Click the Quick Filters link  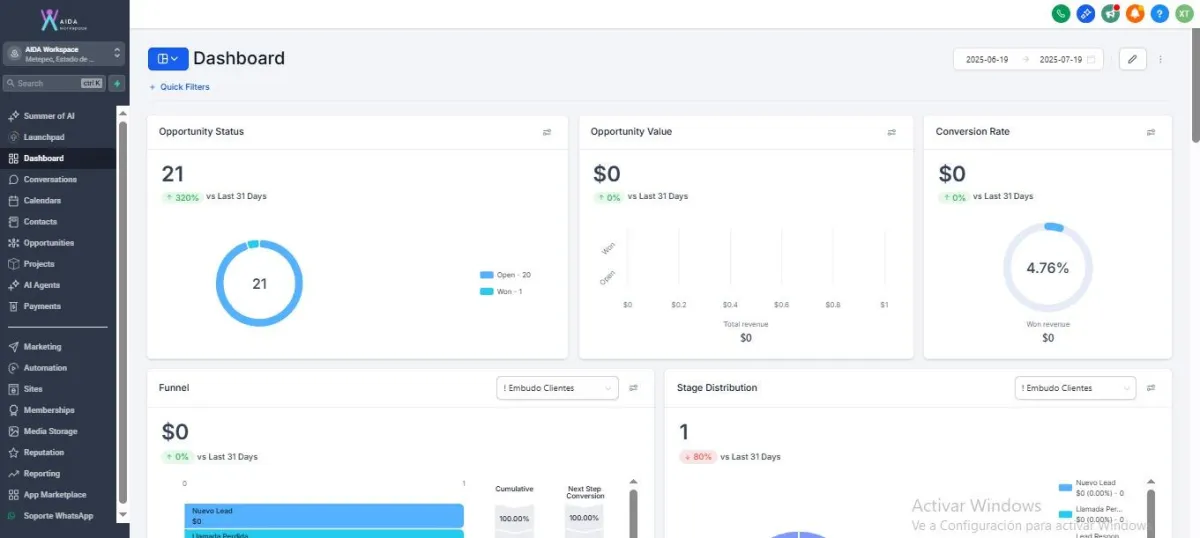180,87
